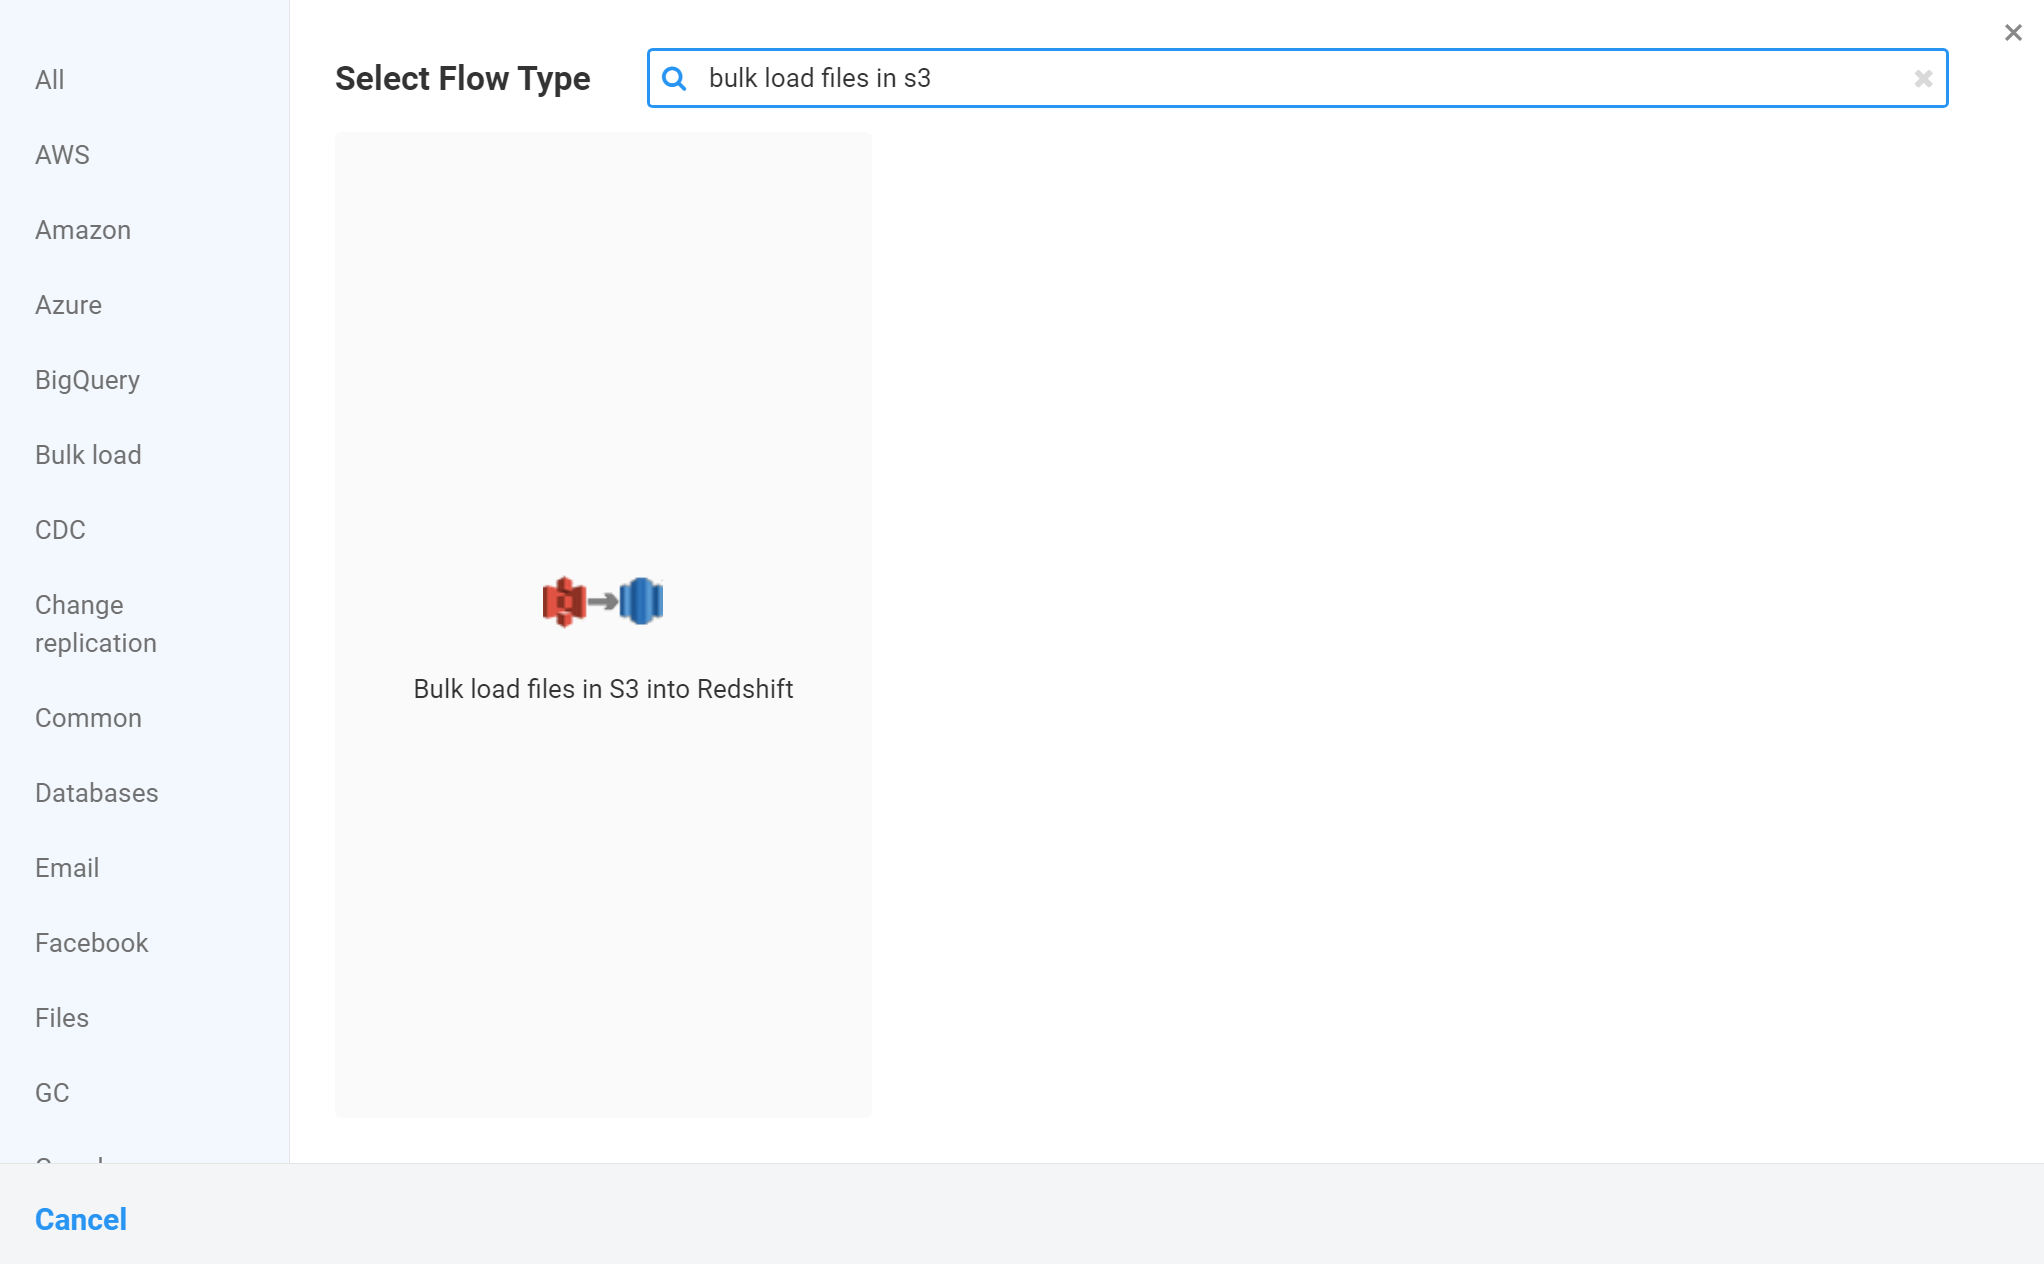Select the Databases category
Image resolution: width=2044 pixels, height=1264 pixels.
click(x=96, y=793)
